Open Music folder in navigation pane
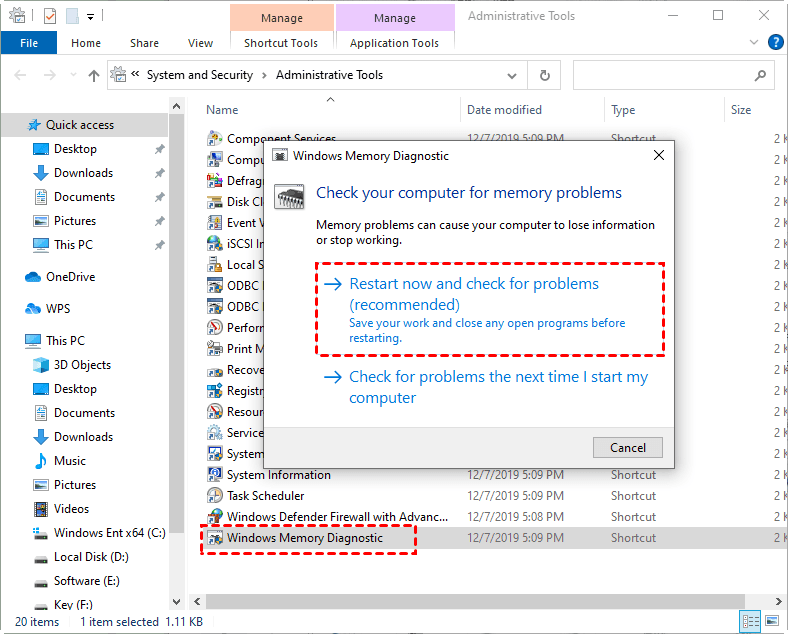The image size is (788, 634). (x=69, y=461)
